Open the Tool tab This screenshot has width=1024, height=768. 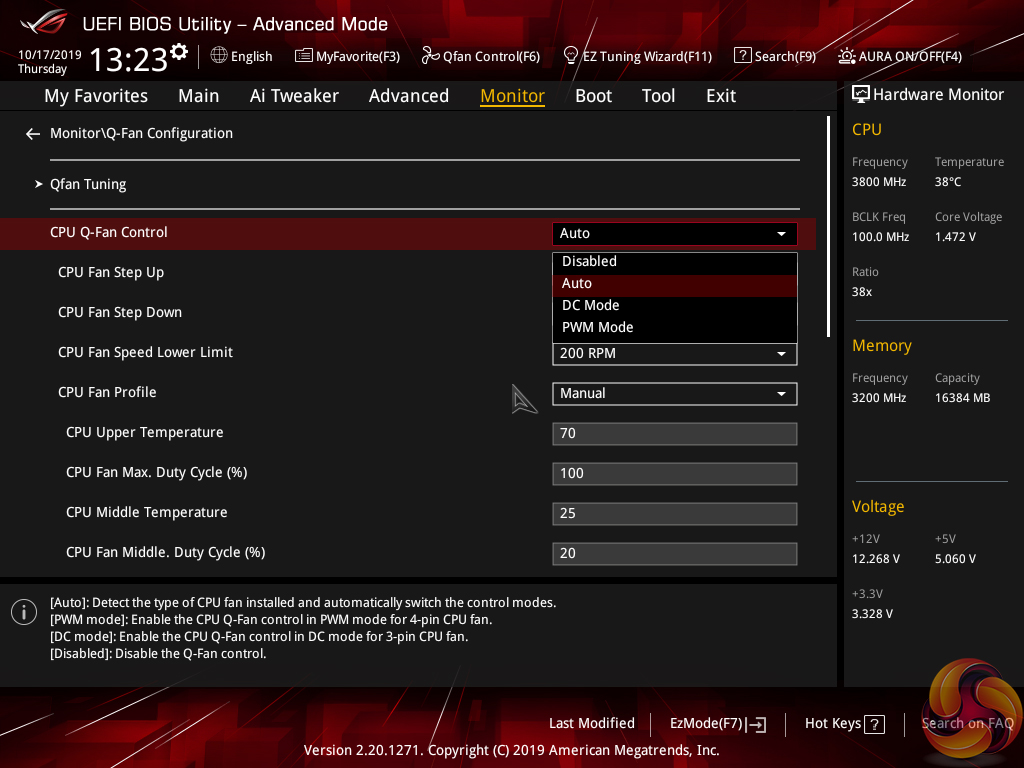658,96
